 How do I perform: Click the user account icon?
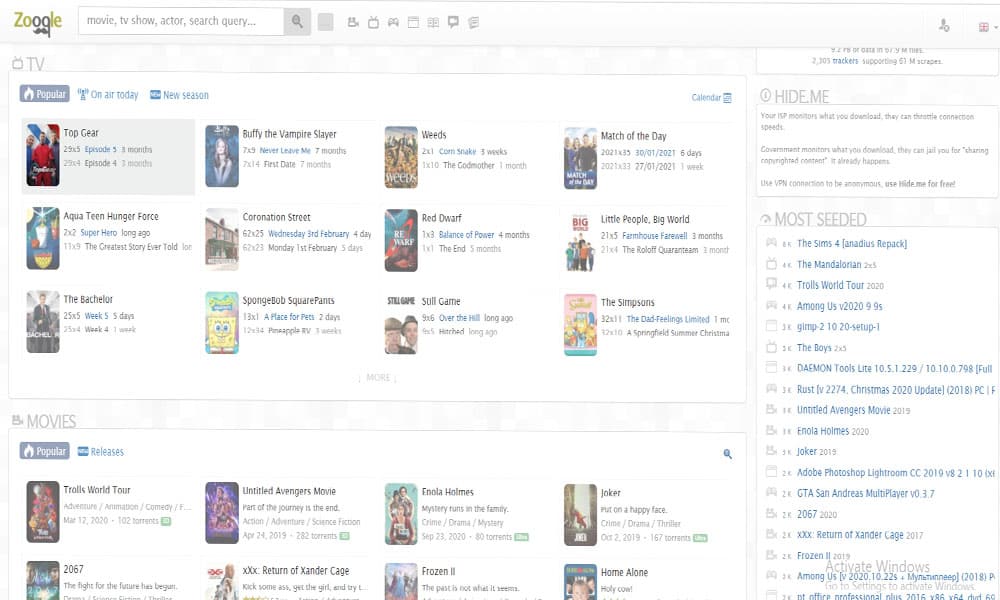coord(944,26)
